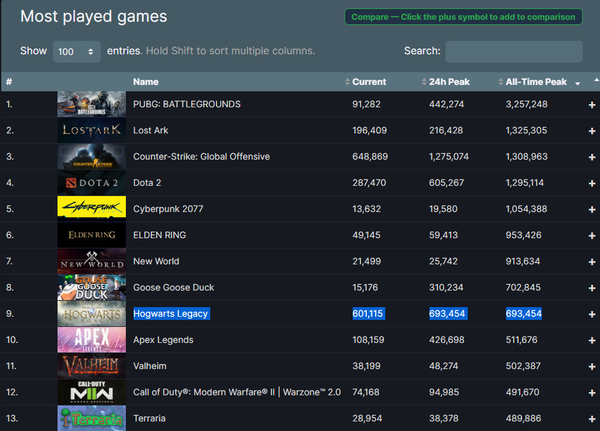600x431 pixels.
Task: Click the Apex Legends name link
Action: (163, 340)
